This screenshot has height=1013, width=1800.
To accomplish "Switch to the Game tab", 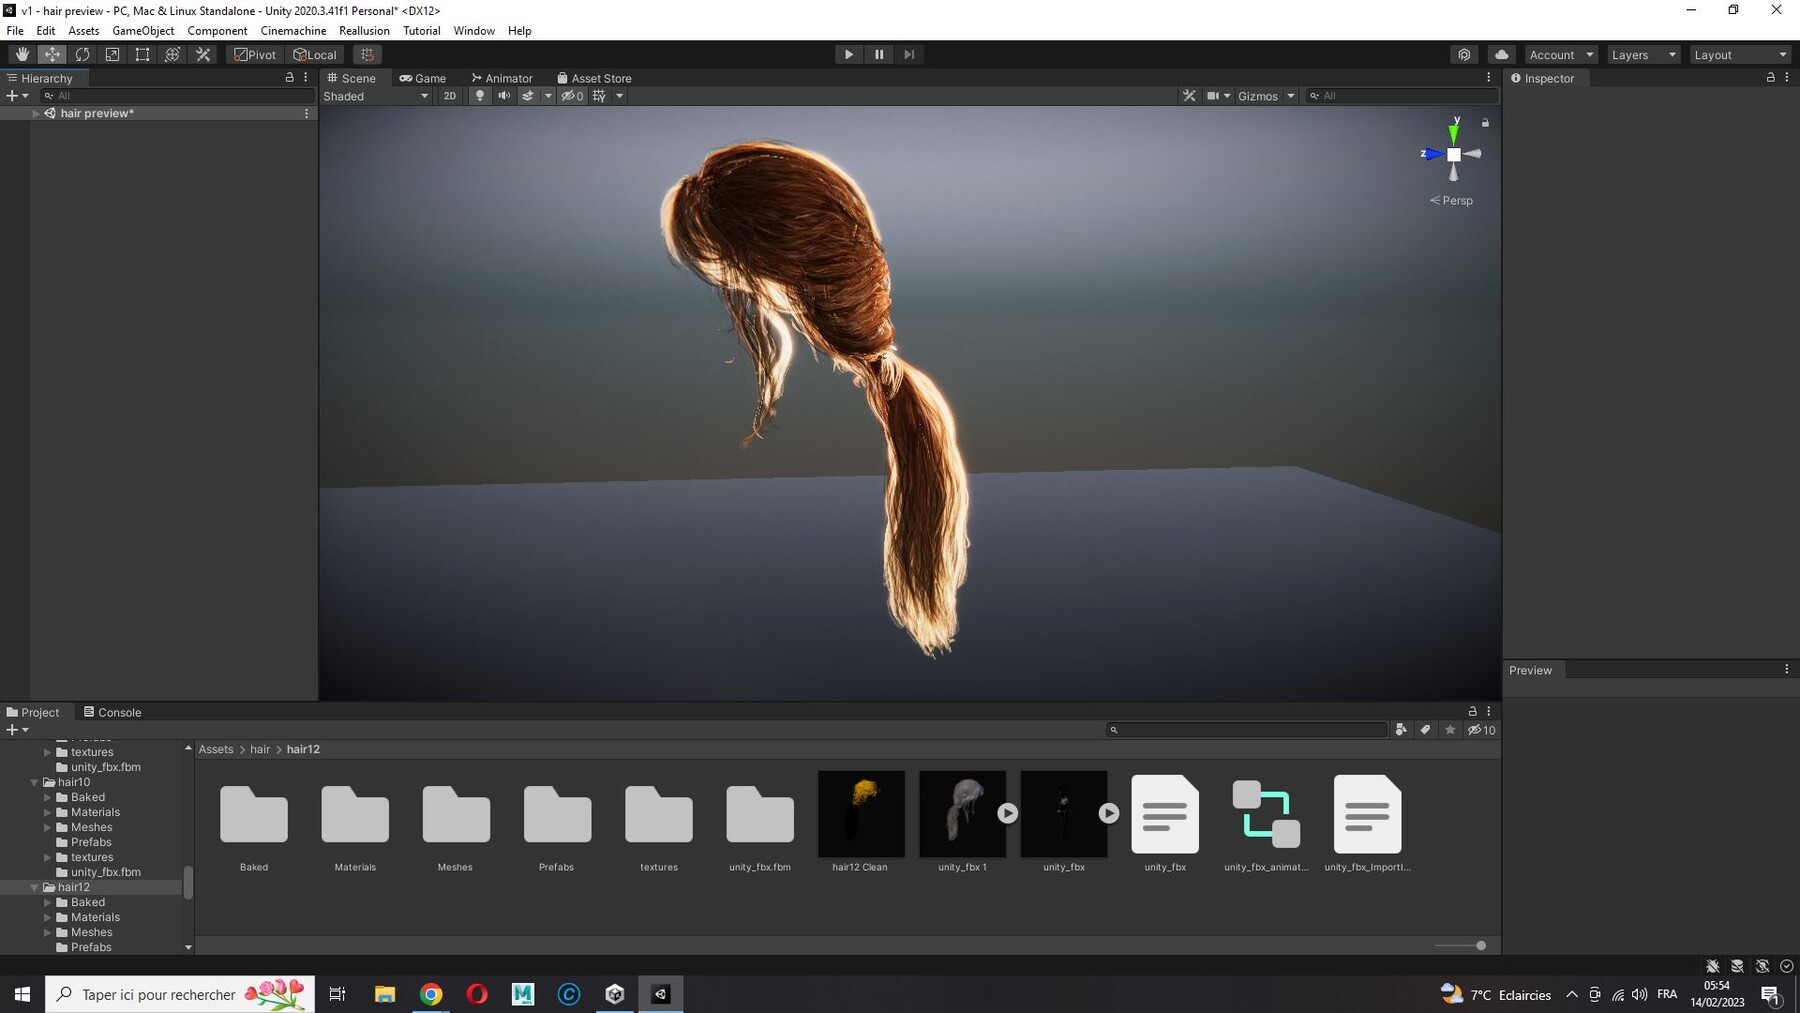I will [x=423, y=78].
